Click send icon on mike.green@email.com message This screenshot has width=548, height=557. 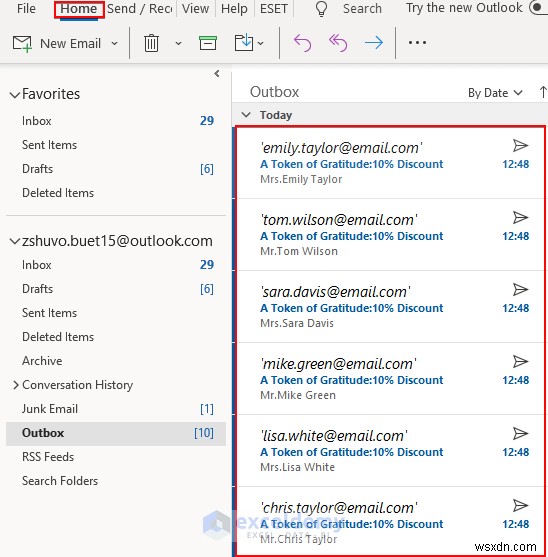click(521, 362)
